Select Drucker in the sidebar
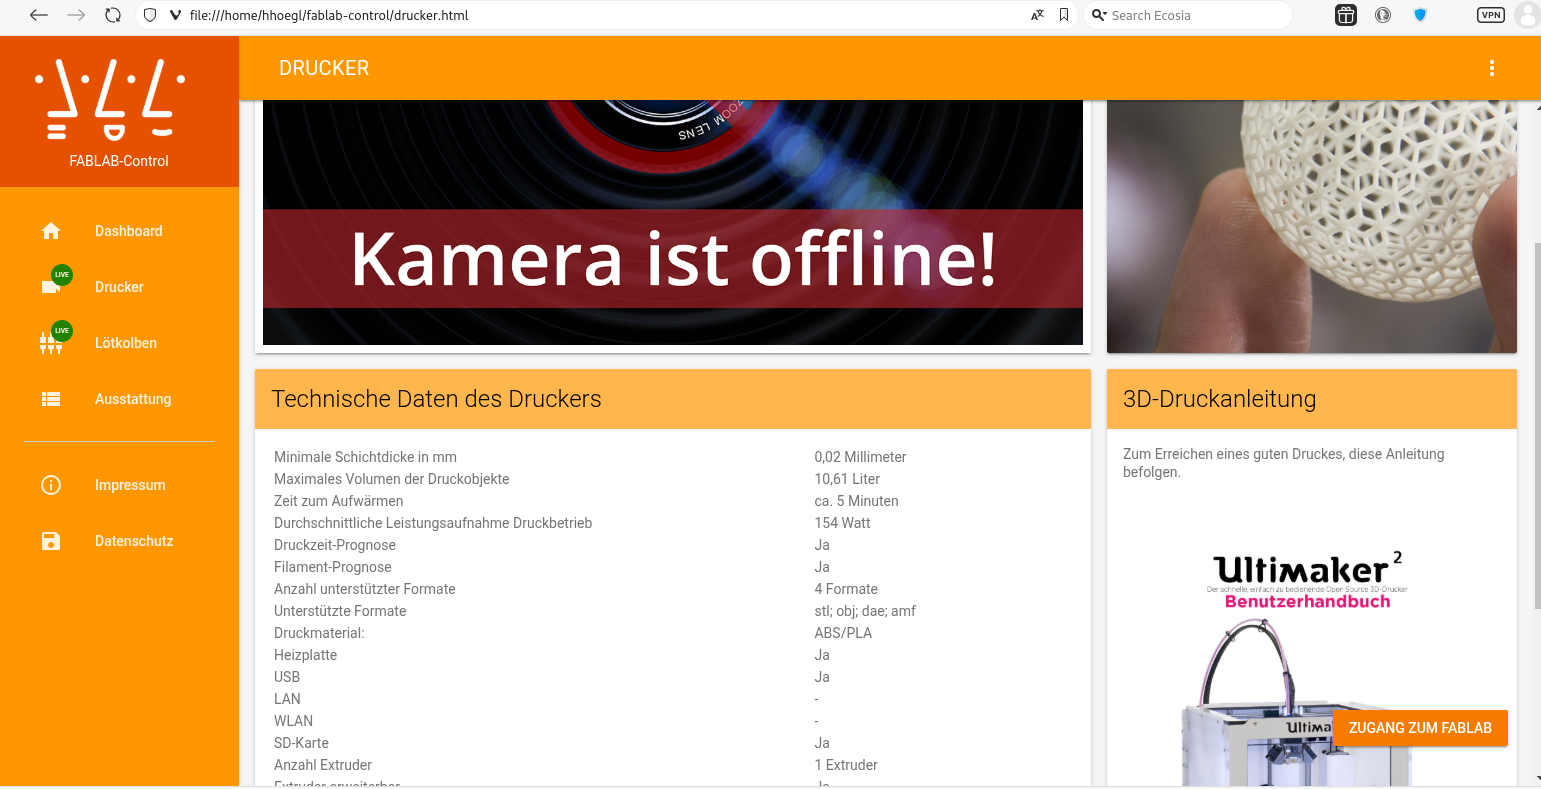 [x=119, y=287]
